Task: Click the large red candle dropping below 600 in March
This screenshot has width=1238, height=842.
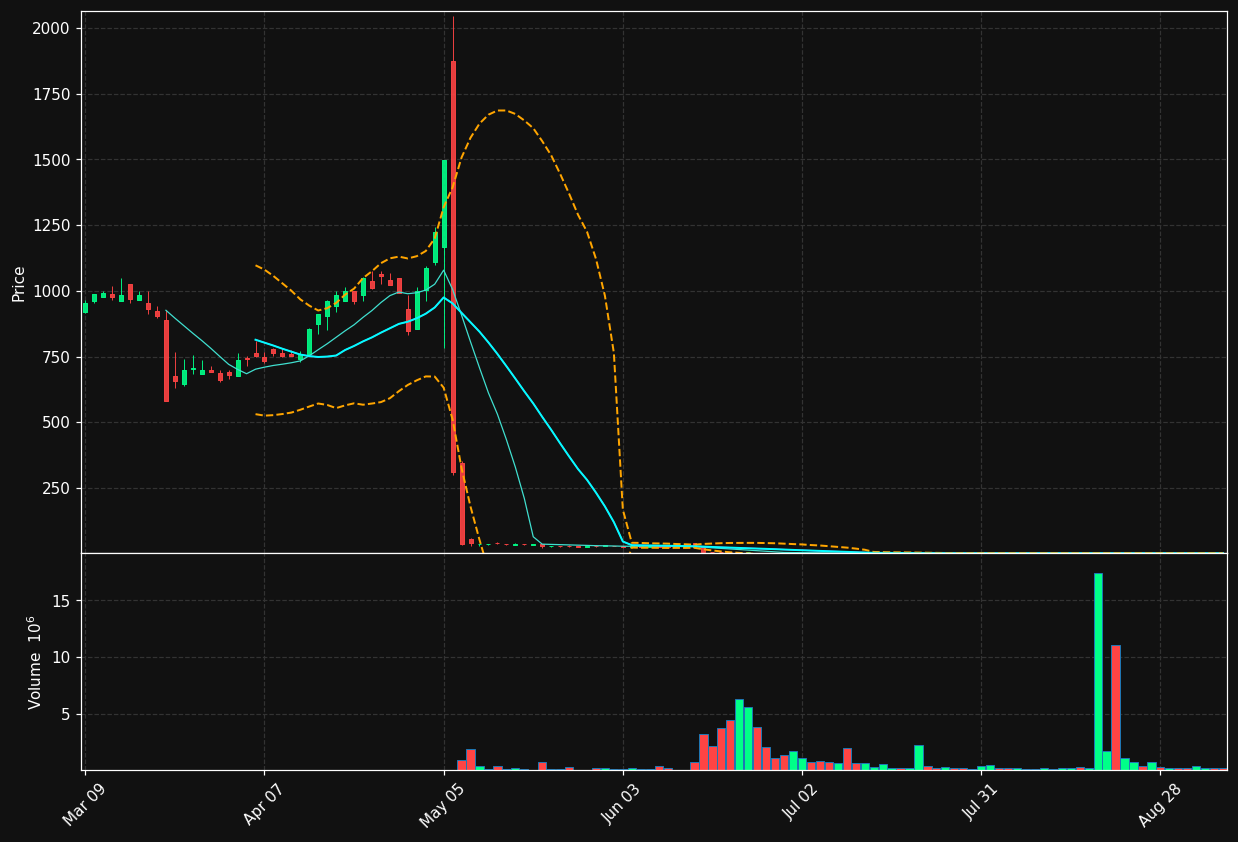Action: (166, 360)
